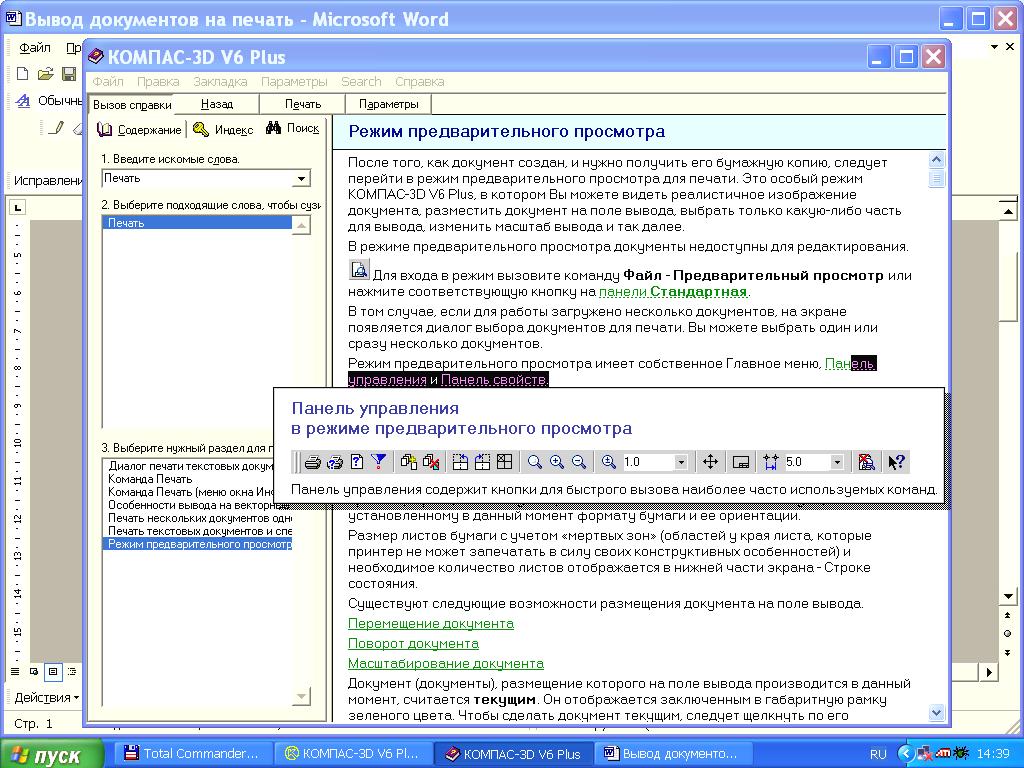Click Word vertical scrollbar up arrow
The height and width of the screenshot is (768, 1024).
pos(1008,210)
